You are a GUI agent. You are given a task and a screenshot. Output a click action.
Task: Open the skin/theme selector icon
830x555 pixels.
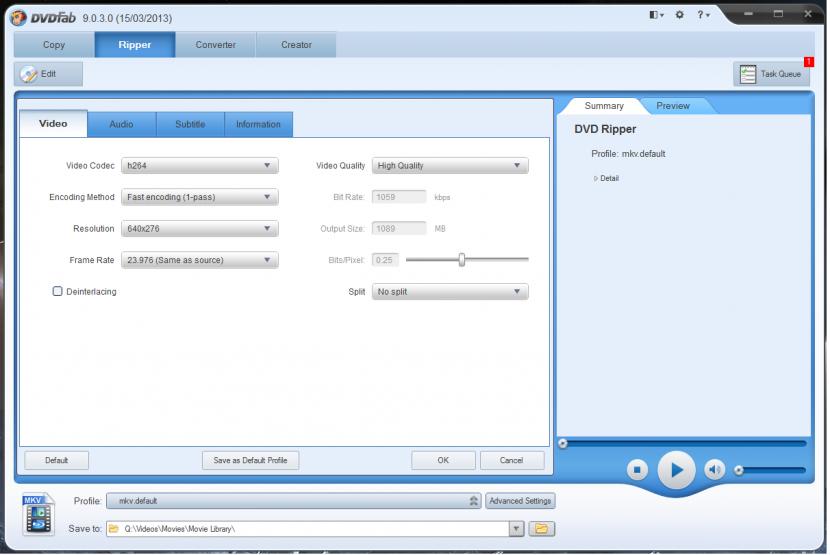[x=655, y=15]
